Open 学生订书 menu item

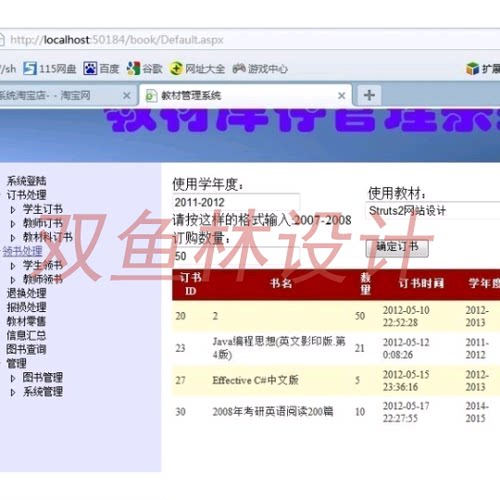[x=43, y=209]
